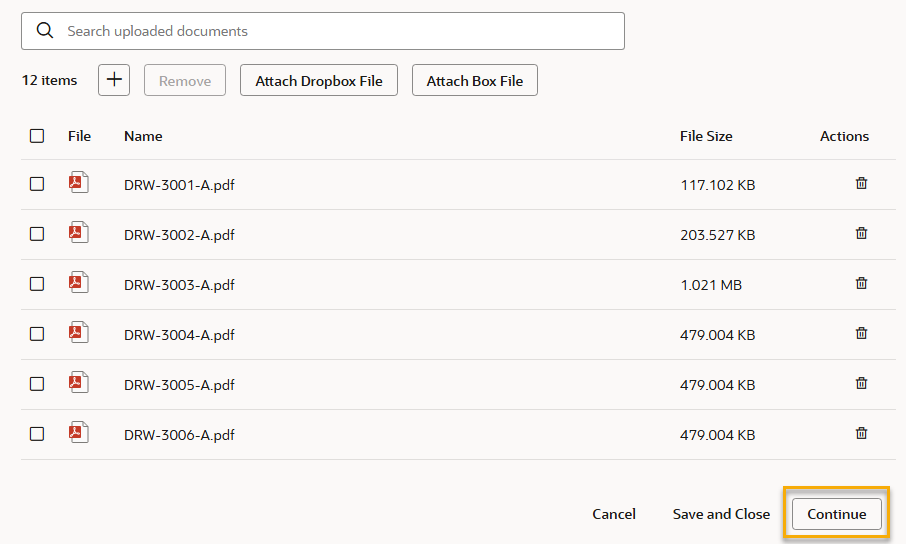This screenshot has height=544, width=906.
Task: Check the box for DRW-3001-A.pdf
Action: point(37,184)
